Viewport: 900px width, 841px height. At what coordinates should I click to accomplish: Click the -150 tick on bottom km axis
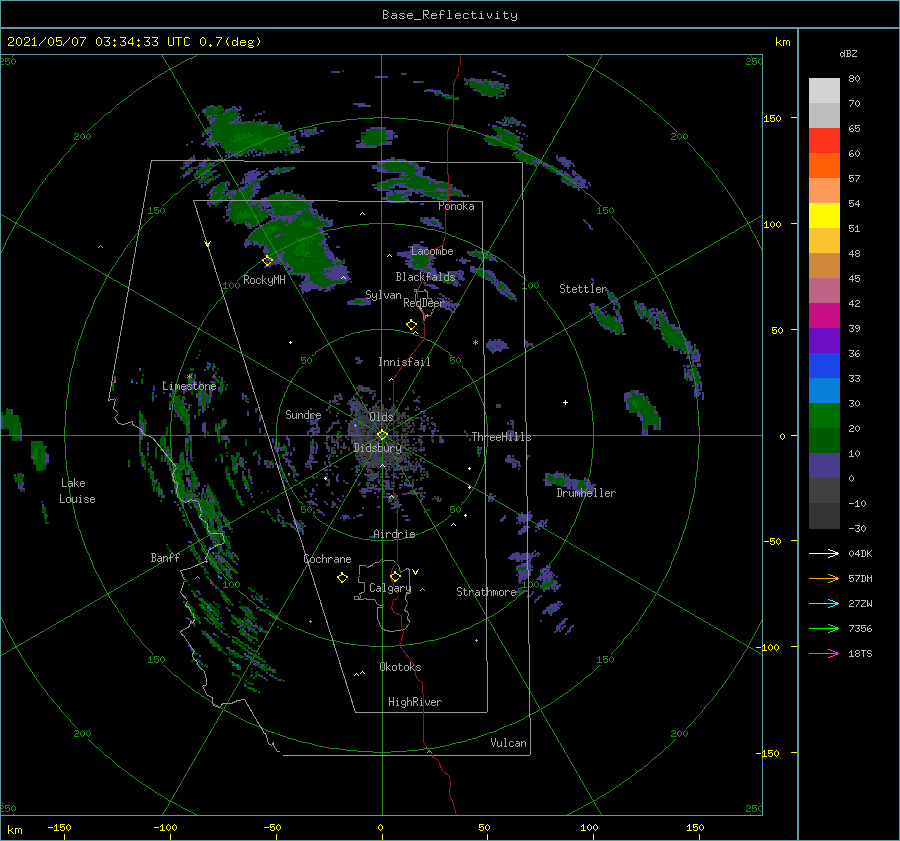(x=59, y=828)
